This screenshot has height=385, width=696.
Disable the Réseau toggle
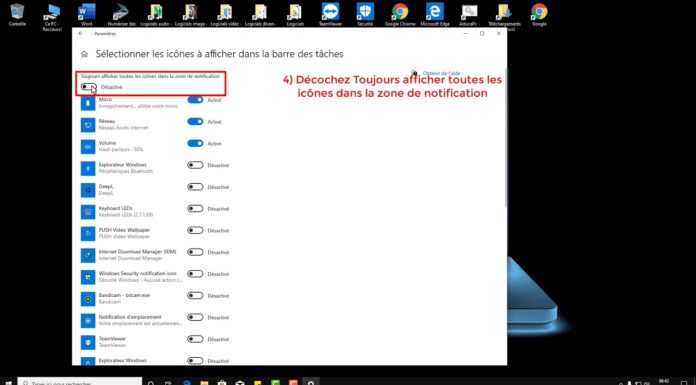click(x=195, y=122)
